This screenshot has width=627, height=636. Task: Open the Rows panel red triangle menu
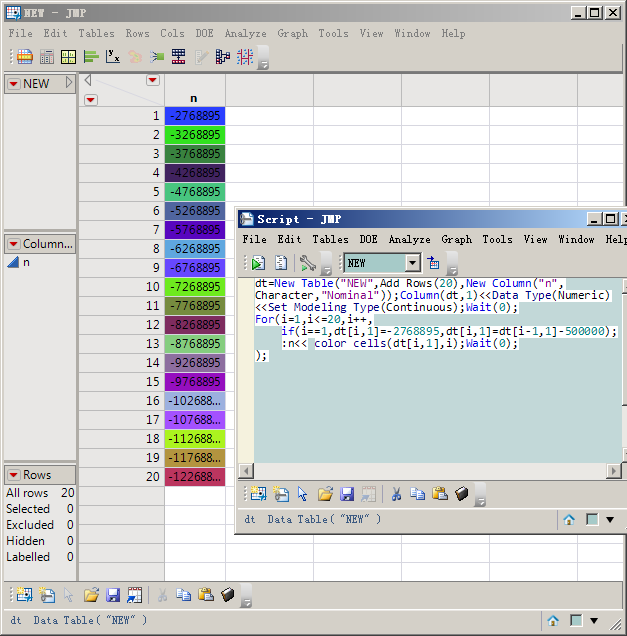pos(13,475)
